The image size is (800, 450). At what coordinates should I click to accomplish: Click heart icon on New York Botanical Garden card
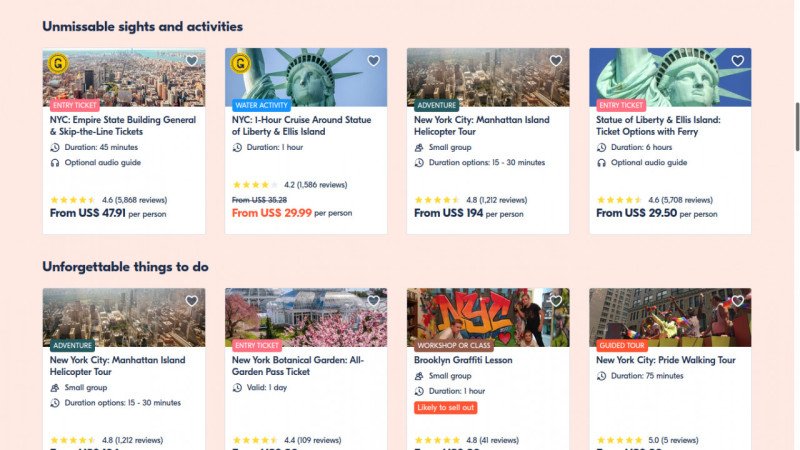pyautogui.click(x=373, y=301)
